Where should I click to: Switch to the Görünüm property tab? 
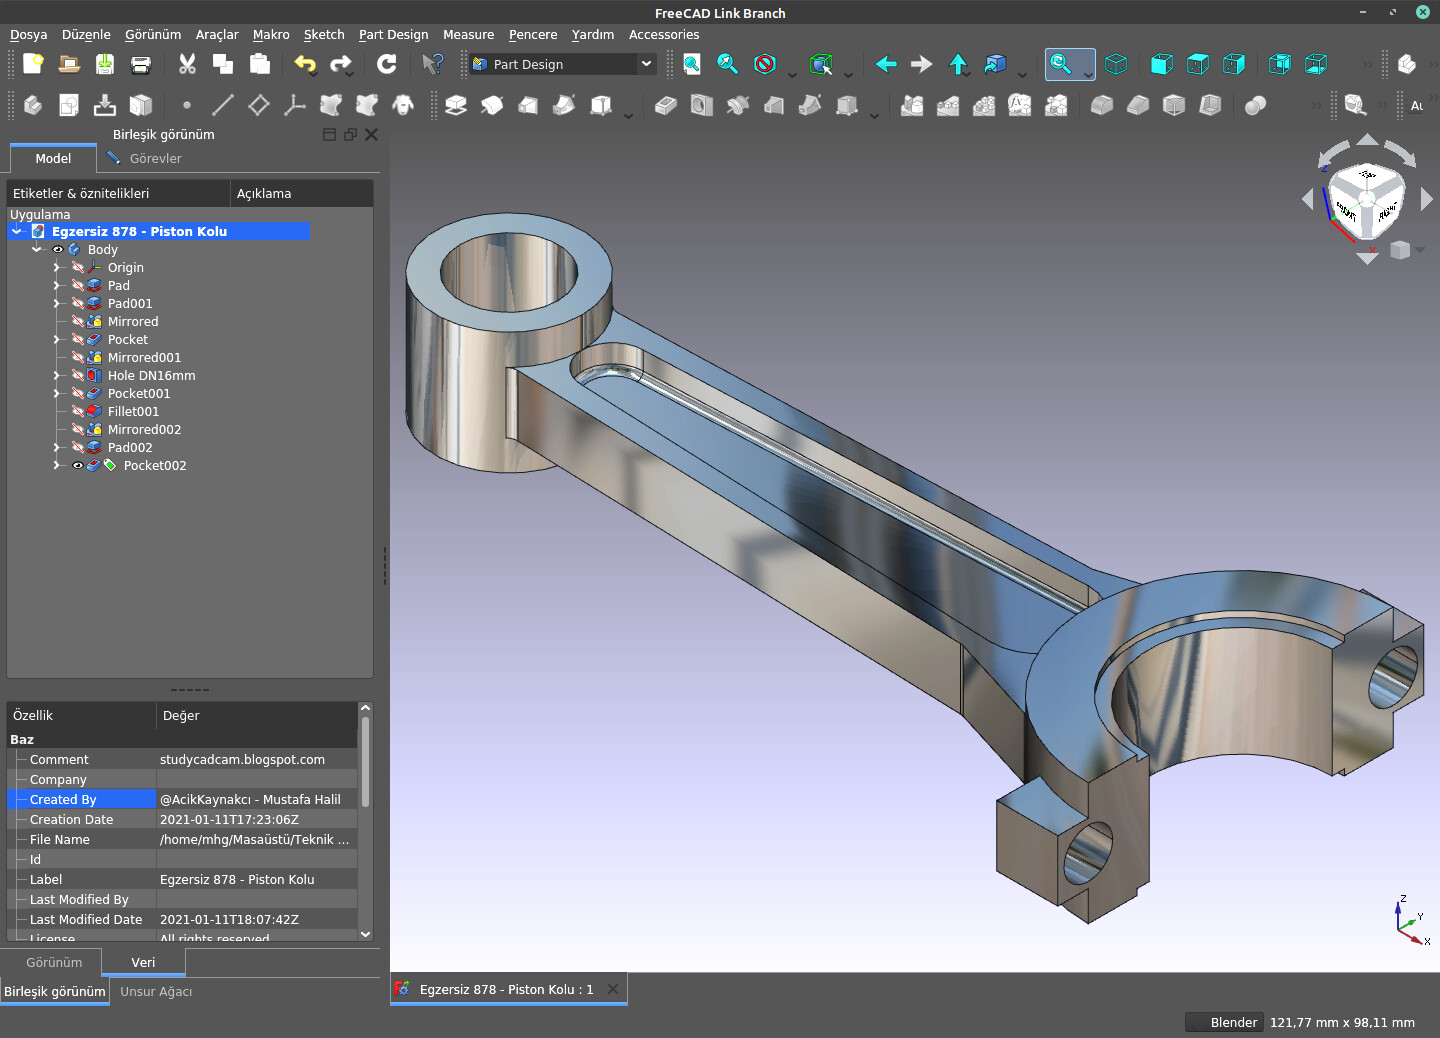point(54,962)
